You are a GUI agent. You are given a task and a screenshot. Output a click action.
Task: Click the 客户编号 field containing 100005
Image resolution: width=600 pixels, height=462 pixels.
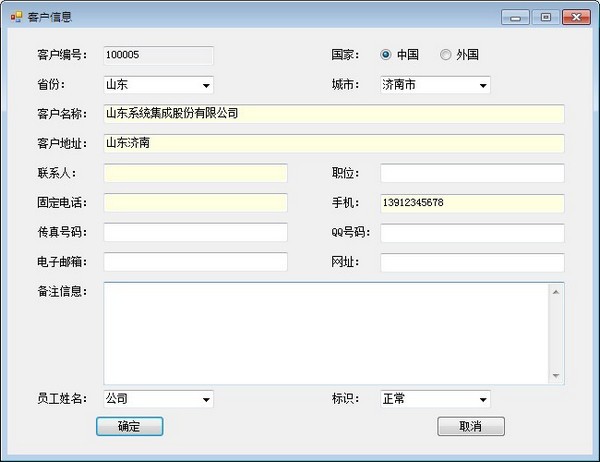pyautogui.click(x=158, y=55)
